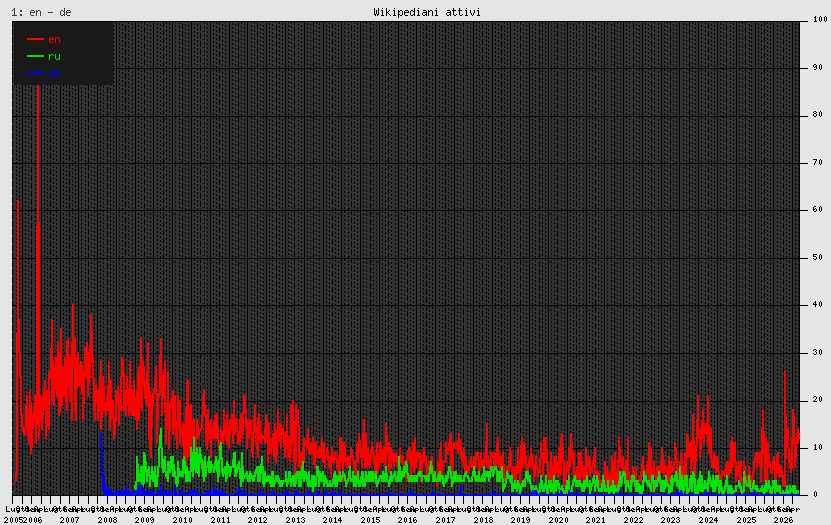The image size is (831, 525).
Task: Click the y-axis value "80"
Action: tap(818, 114)
